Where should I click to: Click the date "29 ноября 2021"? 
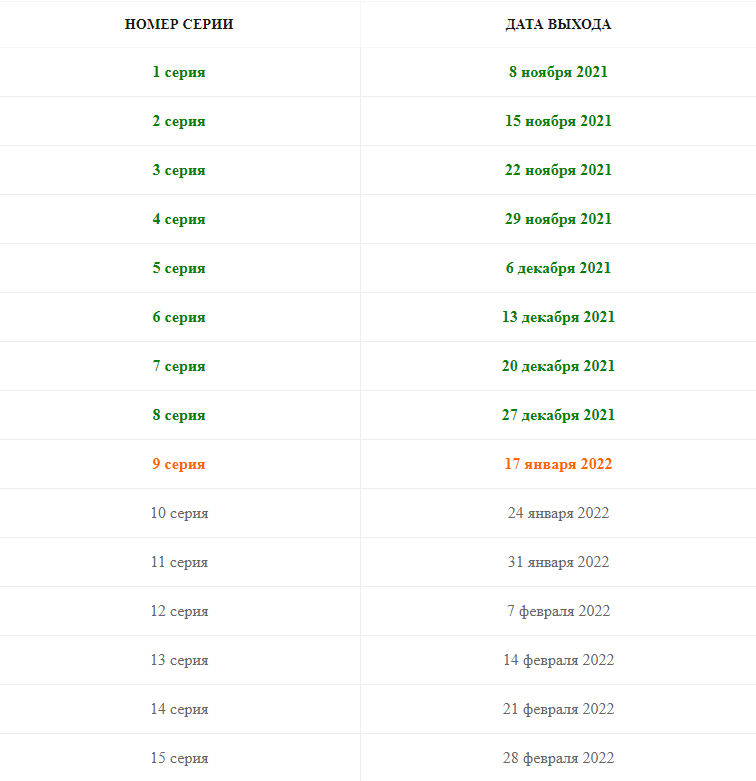click(558, 219)
